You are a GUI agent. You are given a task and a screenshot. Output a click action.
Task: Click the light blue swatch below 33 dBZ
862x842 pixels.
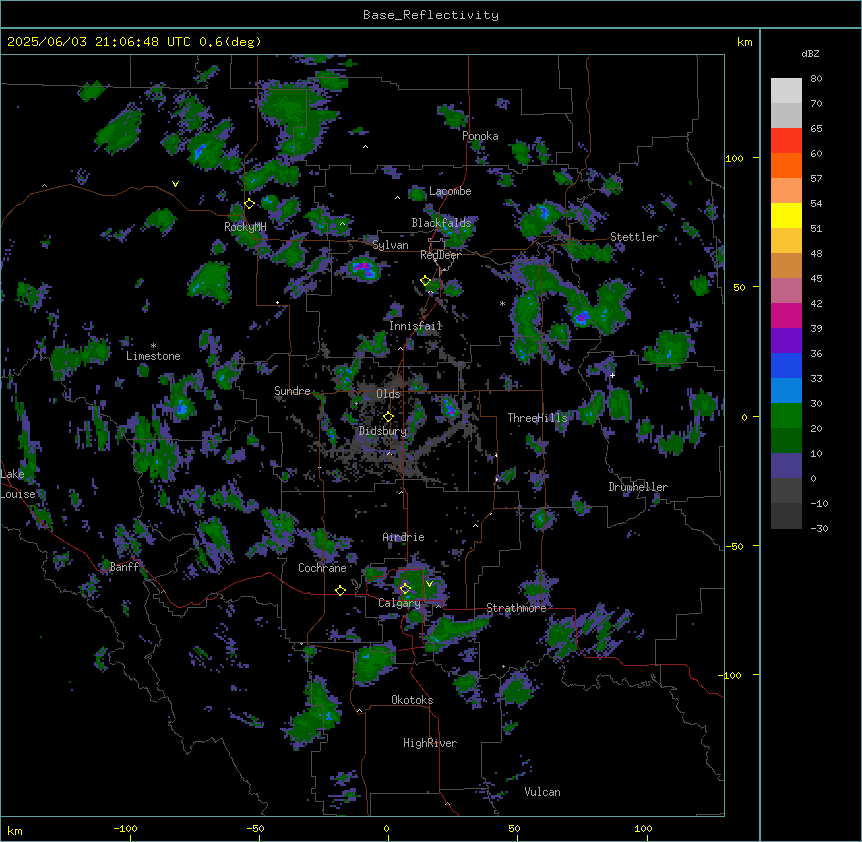[x=786, y=391]
